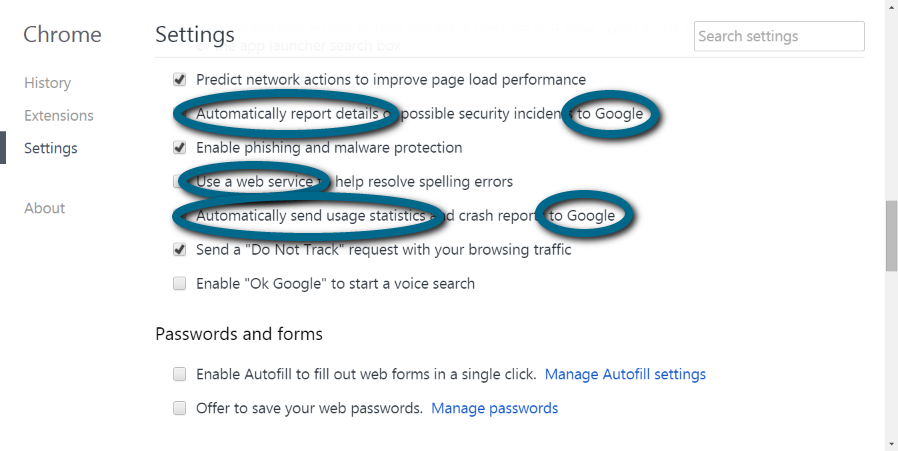The width and height of the screenshot is (898, 451).
Task: Click the Manage passwords link
Action: [x=494, y=408]
